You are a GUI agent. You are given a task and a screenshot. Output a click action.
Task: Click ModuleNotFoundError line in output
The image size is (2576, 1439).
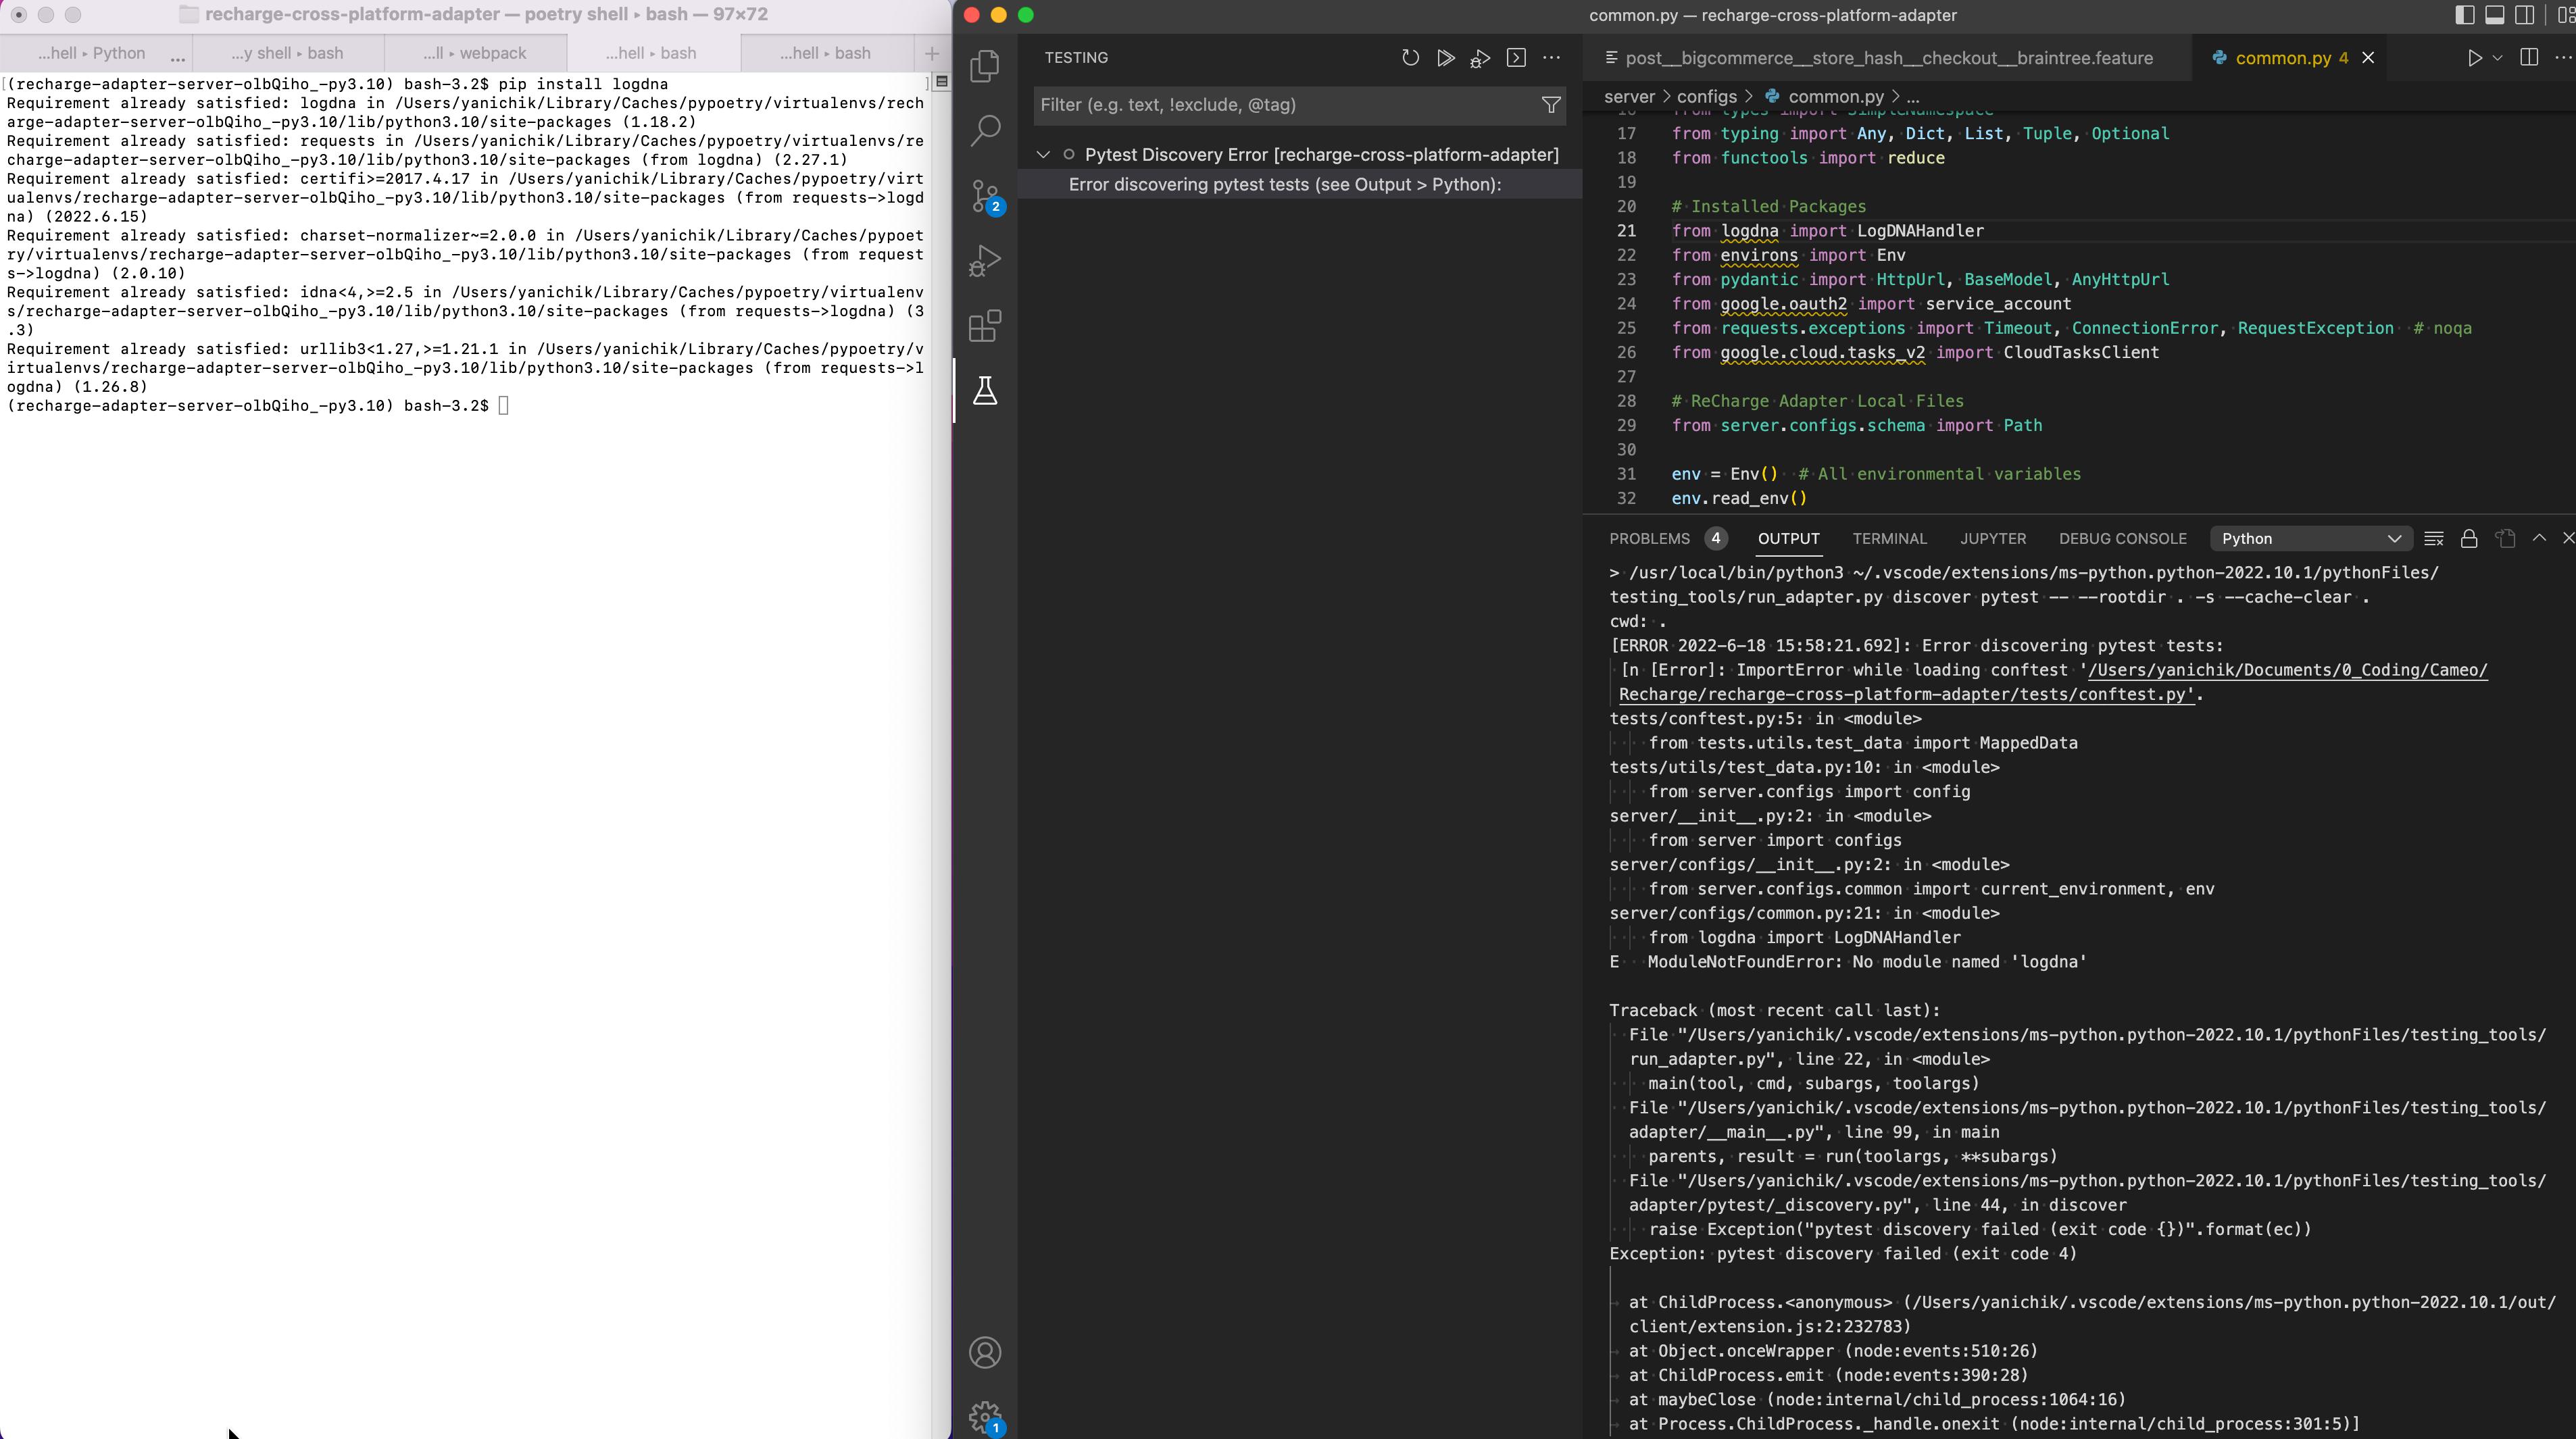pyautogui.click(x=1848, y=962)
